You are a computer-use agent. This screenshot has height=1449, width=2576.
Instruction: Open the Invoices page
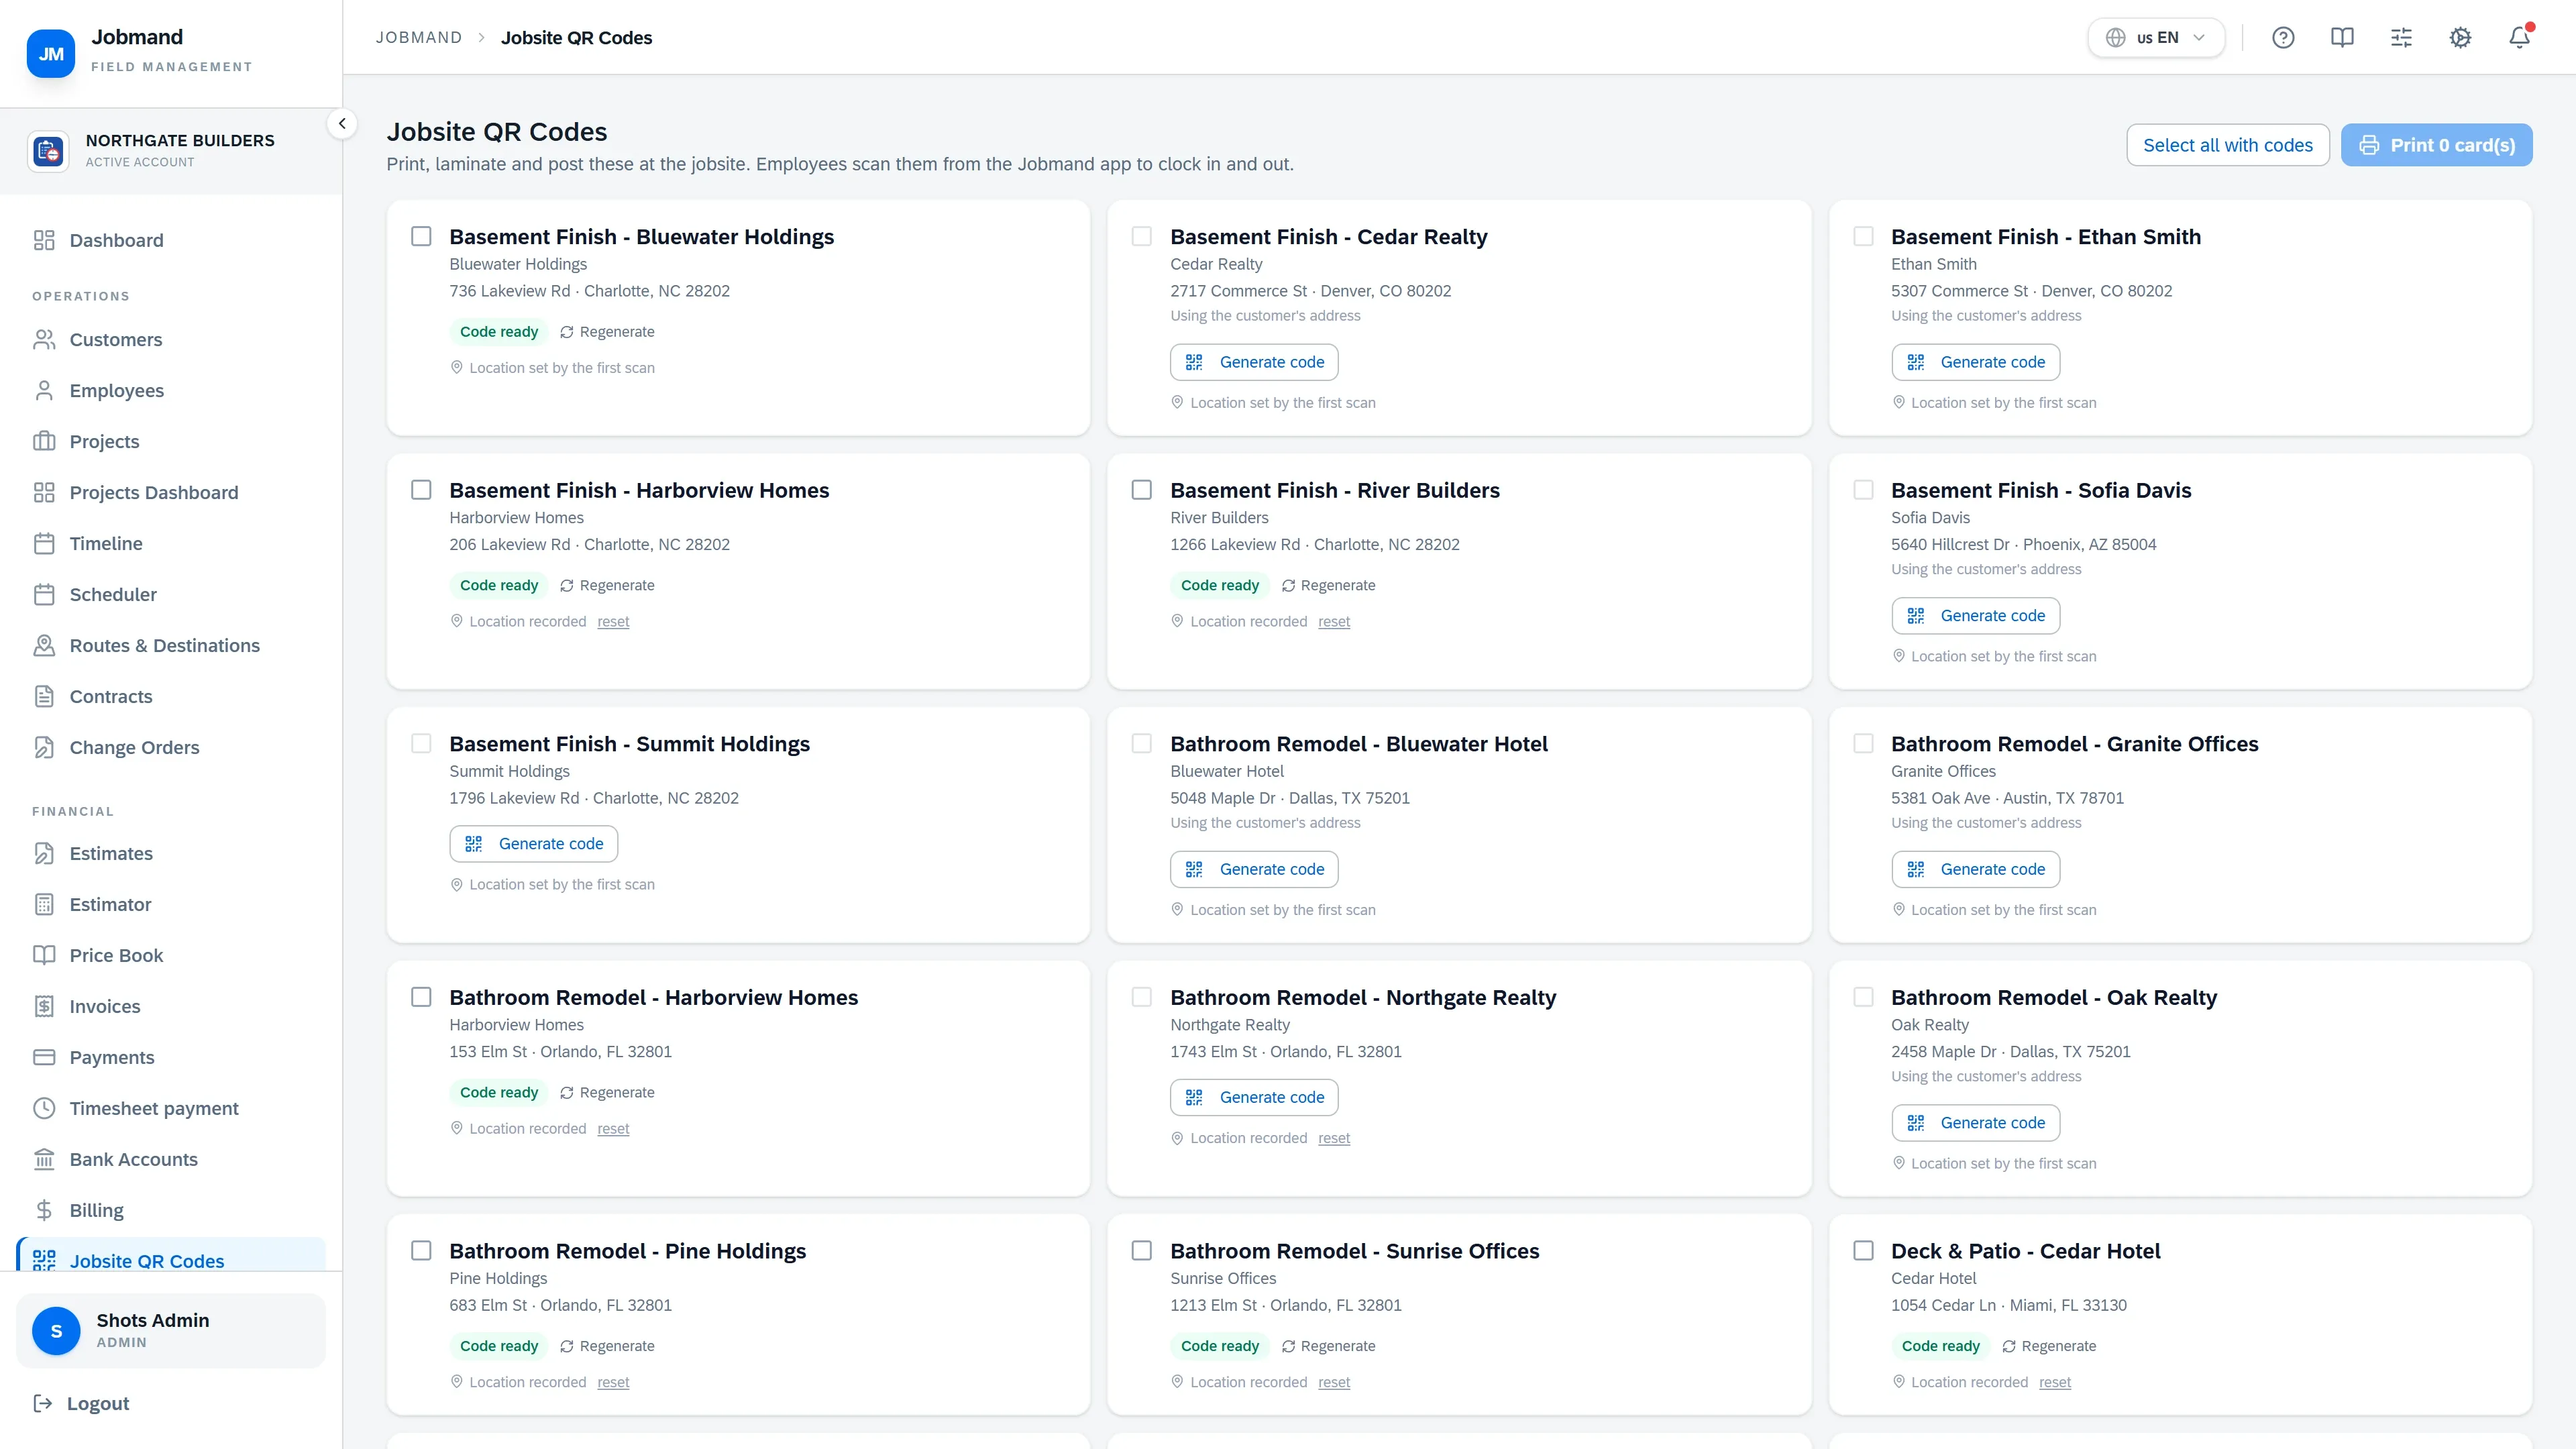[x=170, y=1006]
